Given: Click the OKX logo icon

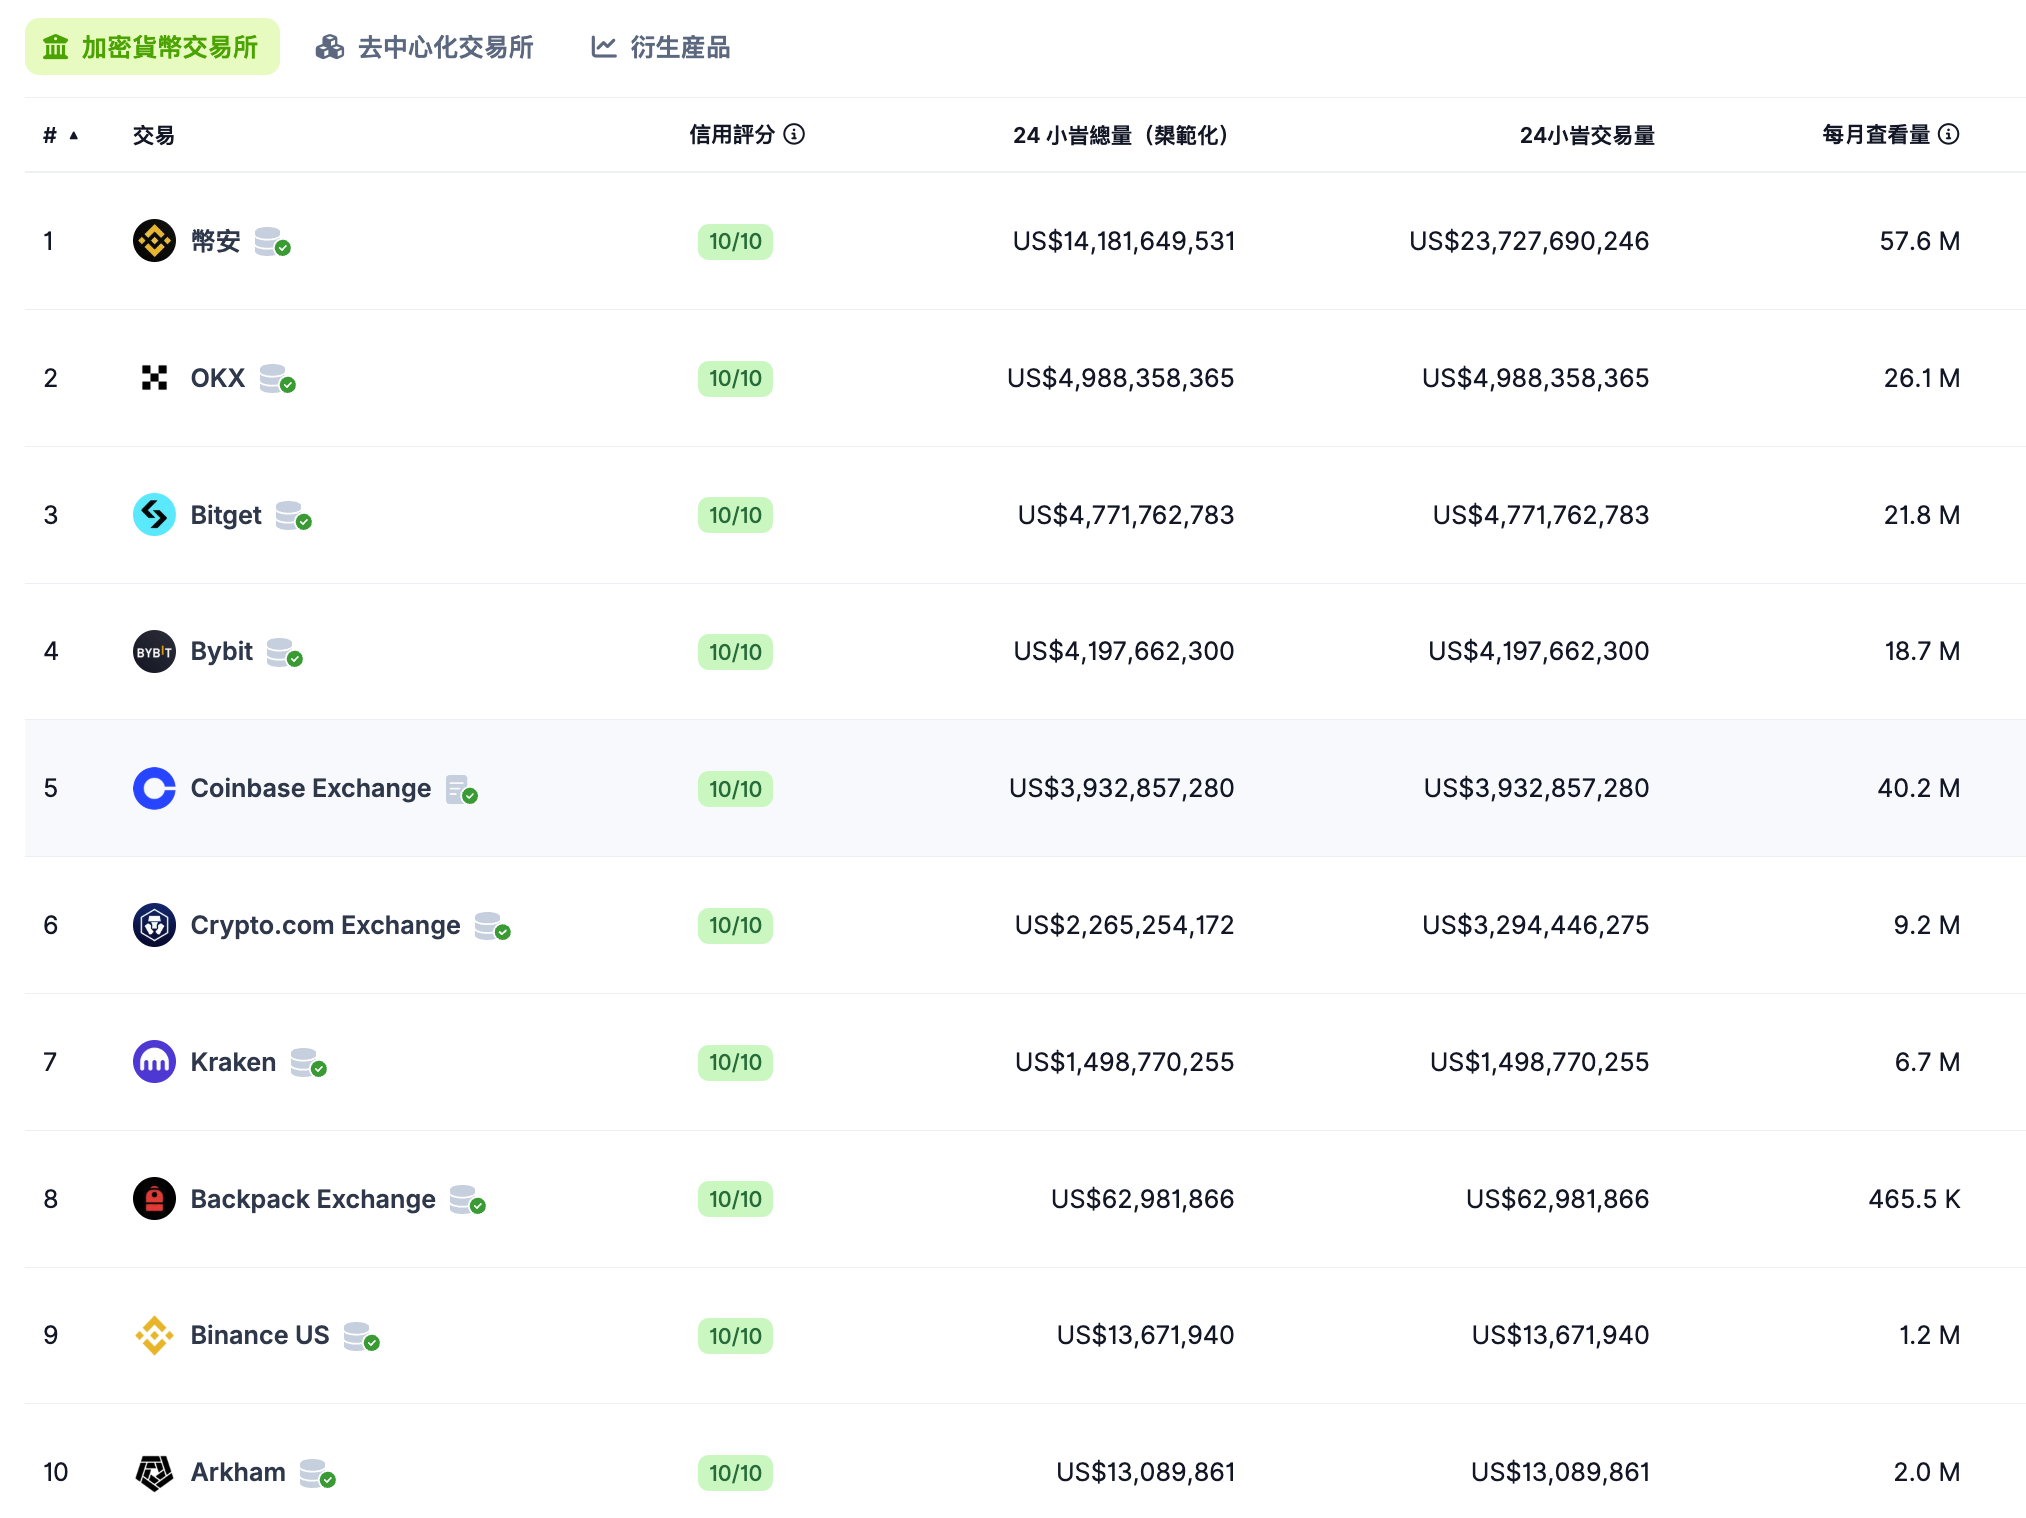Looking at the screenshot, I should click(x=154, y=378).
